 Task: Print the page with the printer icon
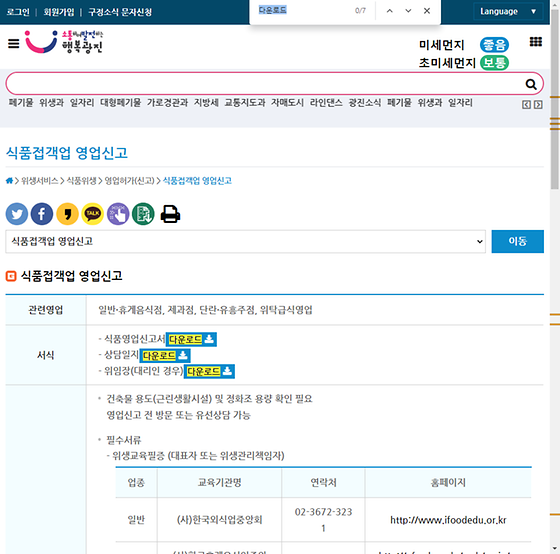tap(170, 214)
